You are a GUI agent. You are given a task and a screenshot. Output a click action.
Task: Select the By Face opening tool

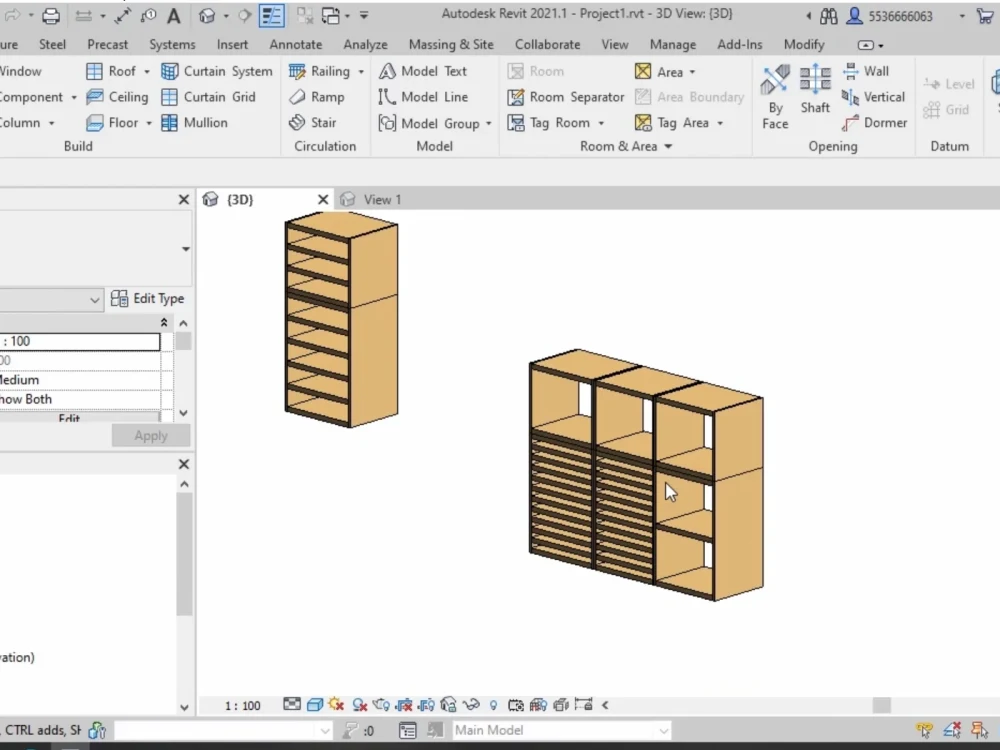[x=776, y=98]
